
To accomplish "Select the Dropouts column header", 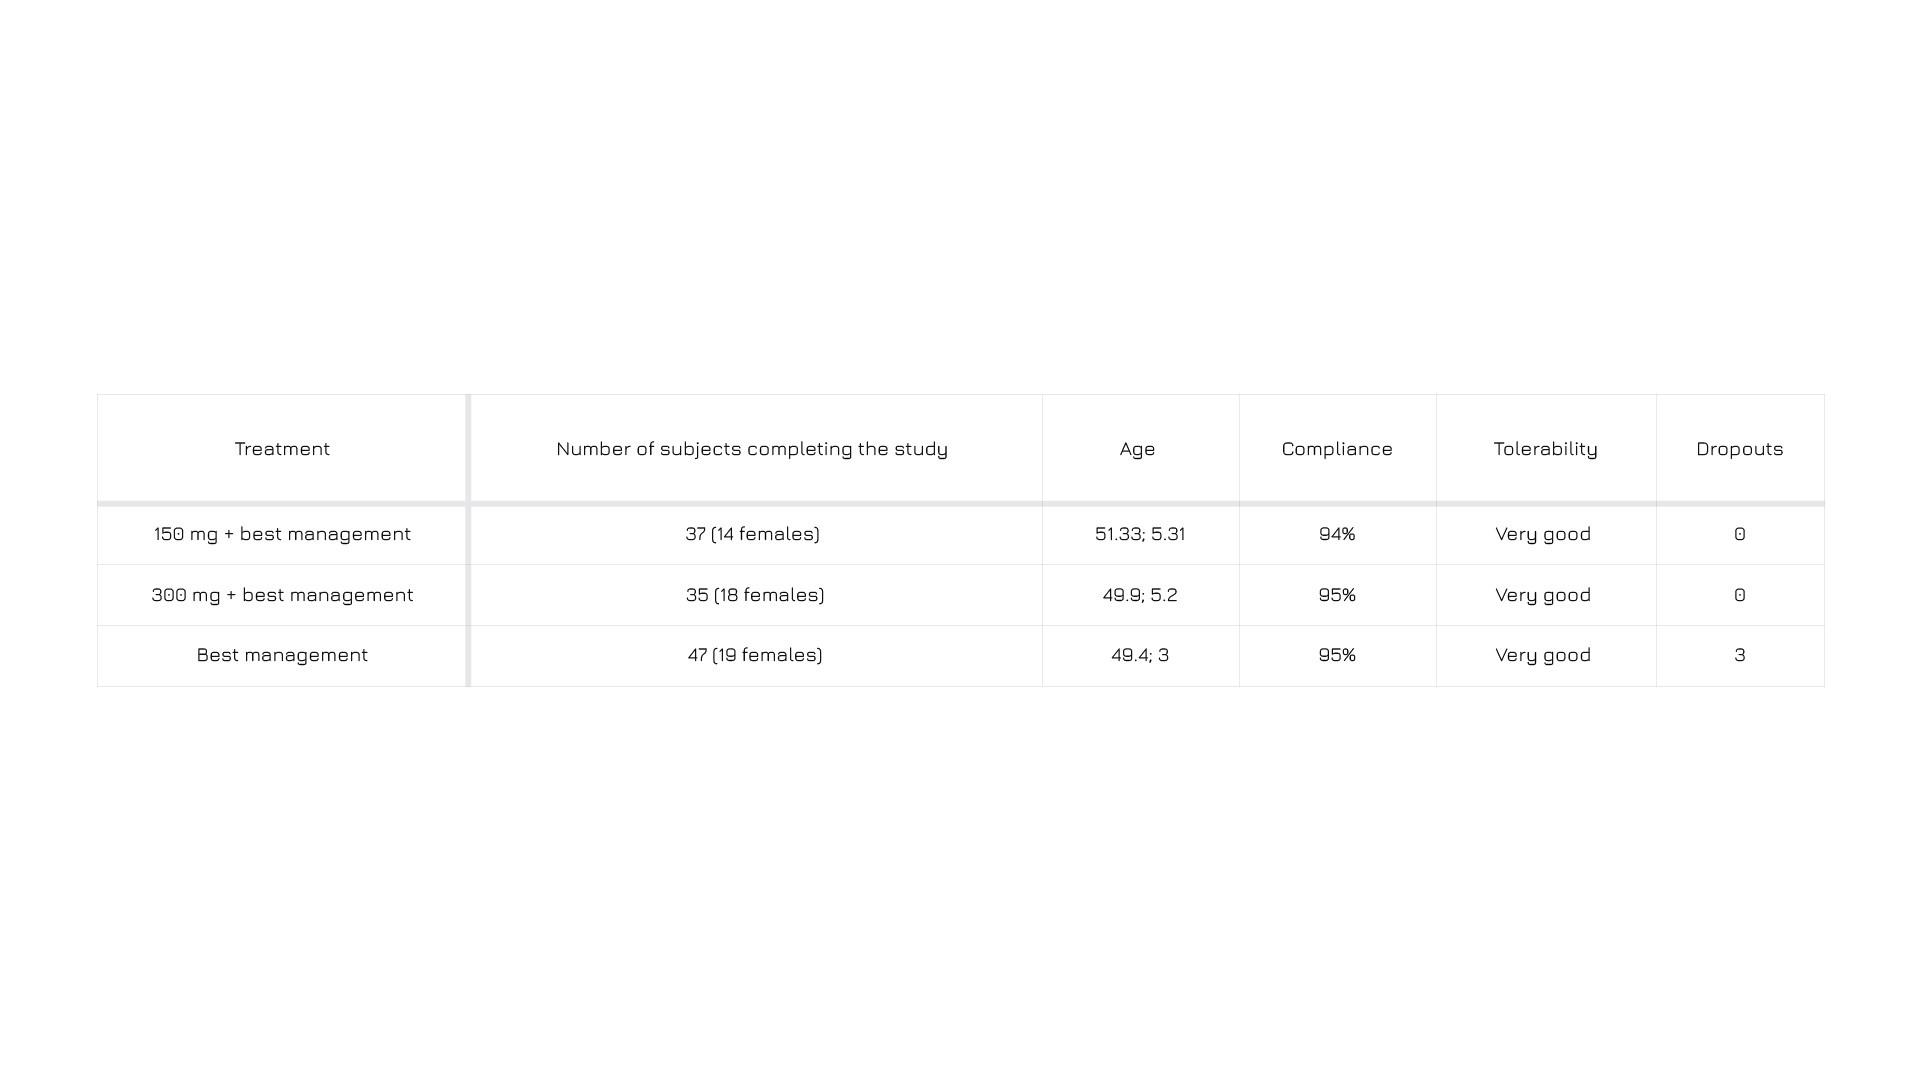I will (1739, 449).
